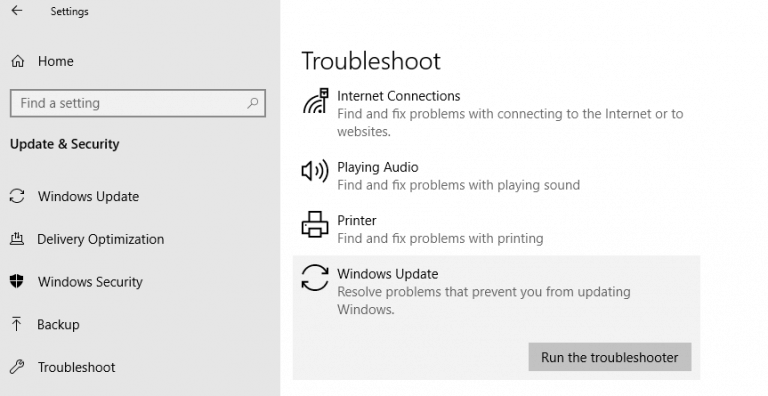This screenshot has width=768, height=396.
Task: Expand the Internet Connections troubleshooter item
Action: (x=496, y=113)
